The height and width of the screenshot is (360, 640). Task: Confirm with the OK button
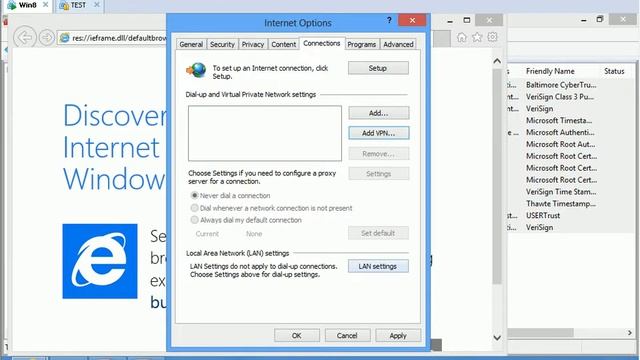tap(297, 336)
